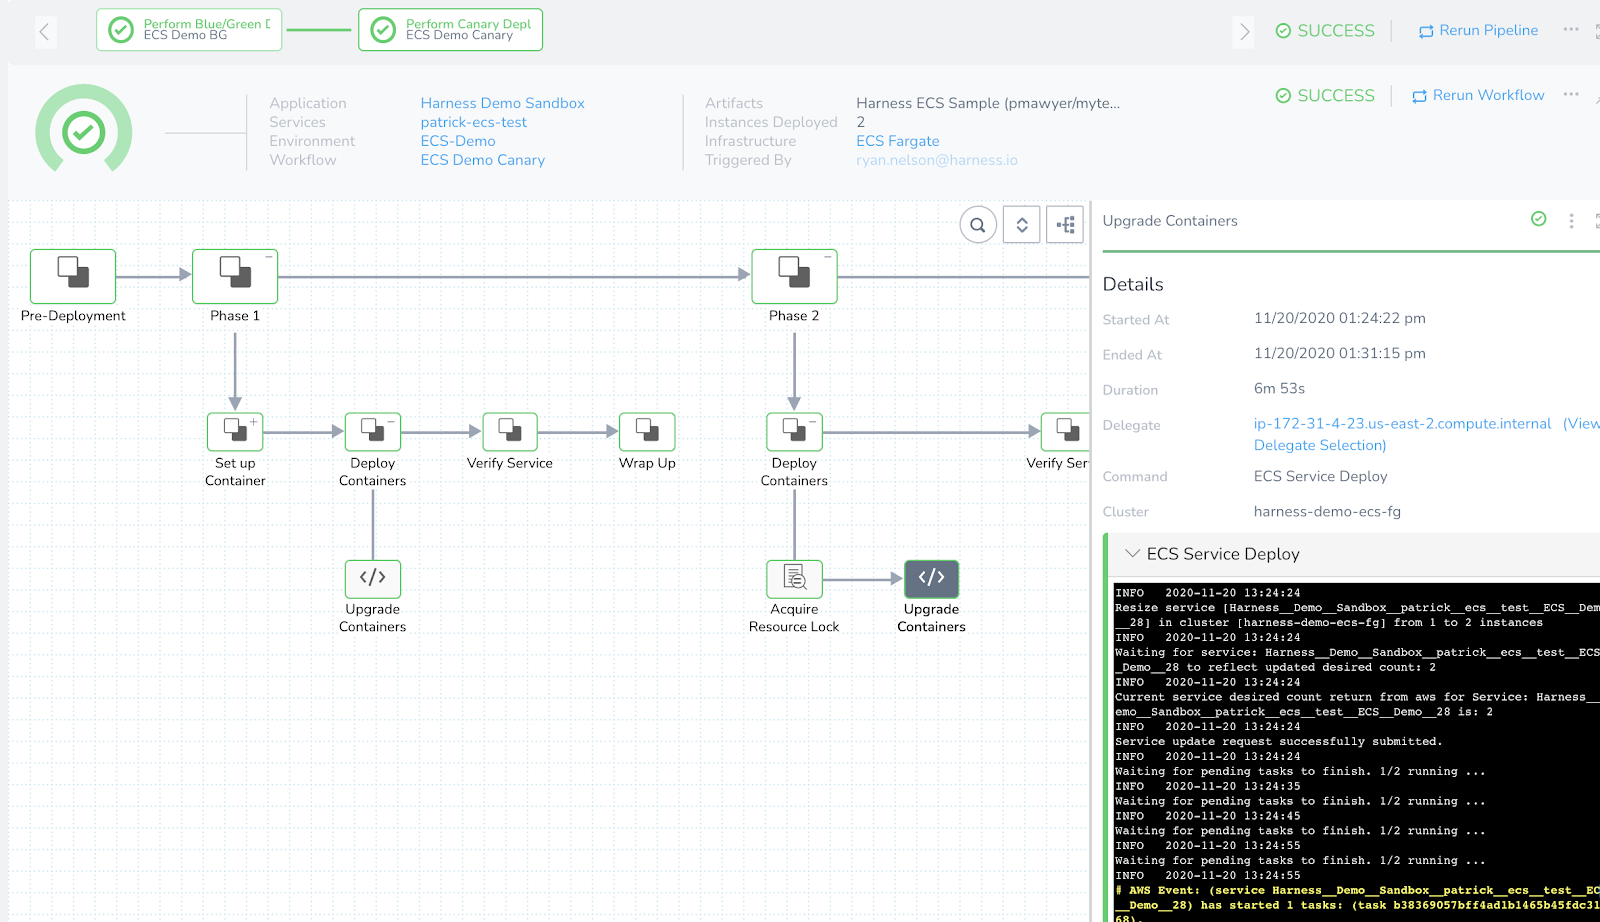Collapse the Phase 1 node

[269, 257]
